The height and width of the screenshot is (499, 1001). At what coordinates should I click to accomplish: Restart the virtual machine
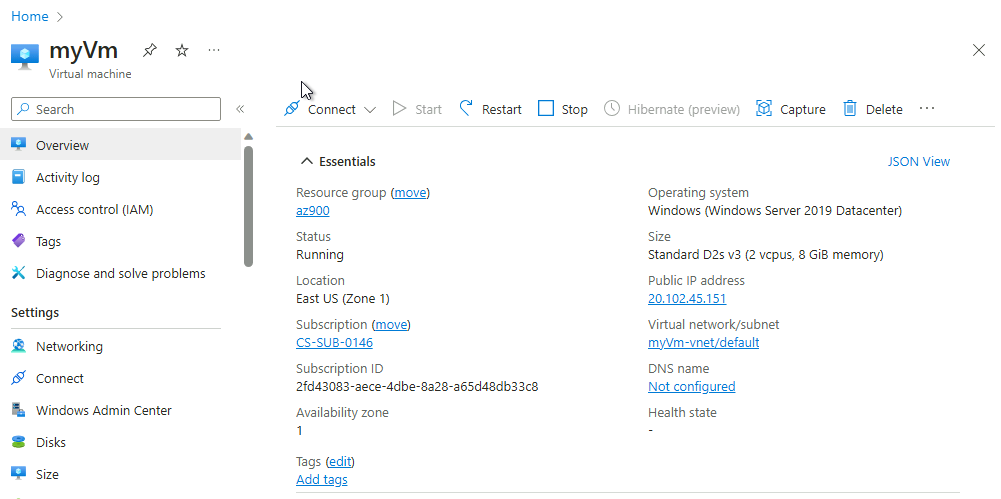tap(490, 109)
